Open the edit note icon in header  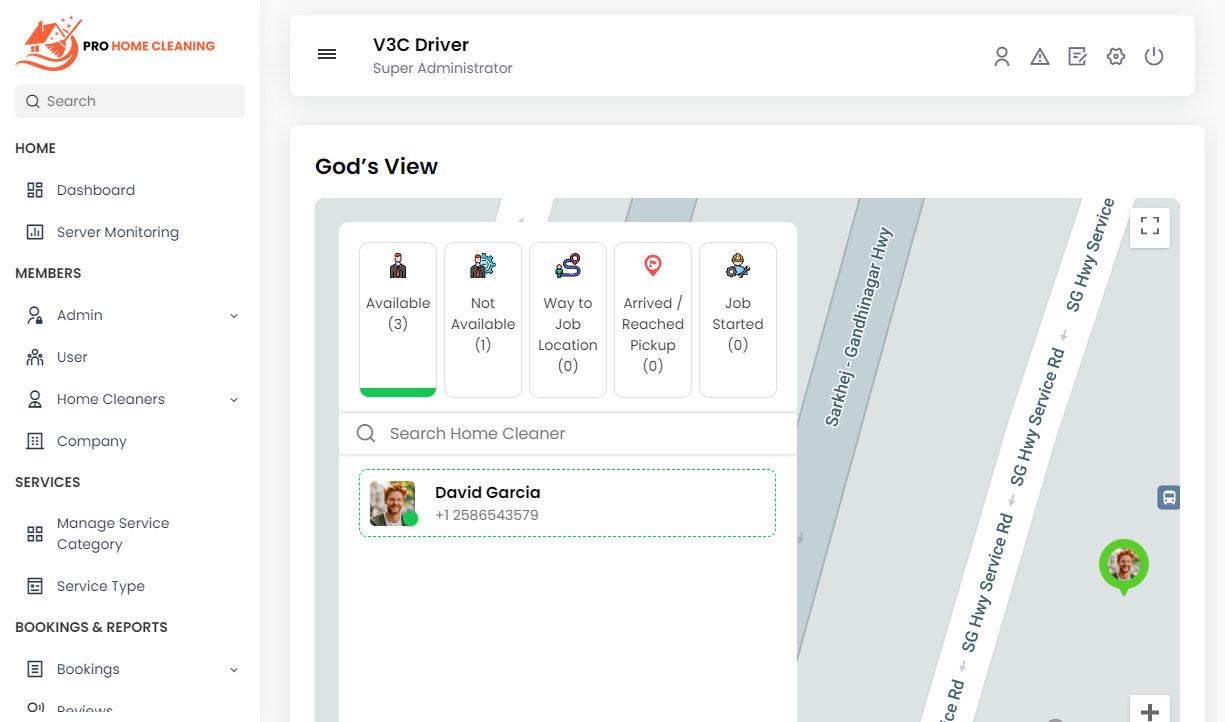[1077, 57]
